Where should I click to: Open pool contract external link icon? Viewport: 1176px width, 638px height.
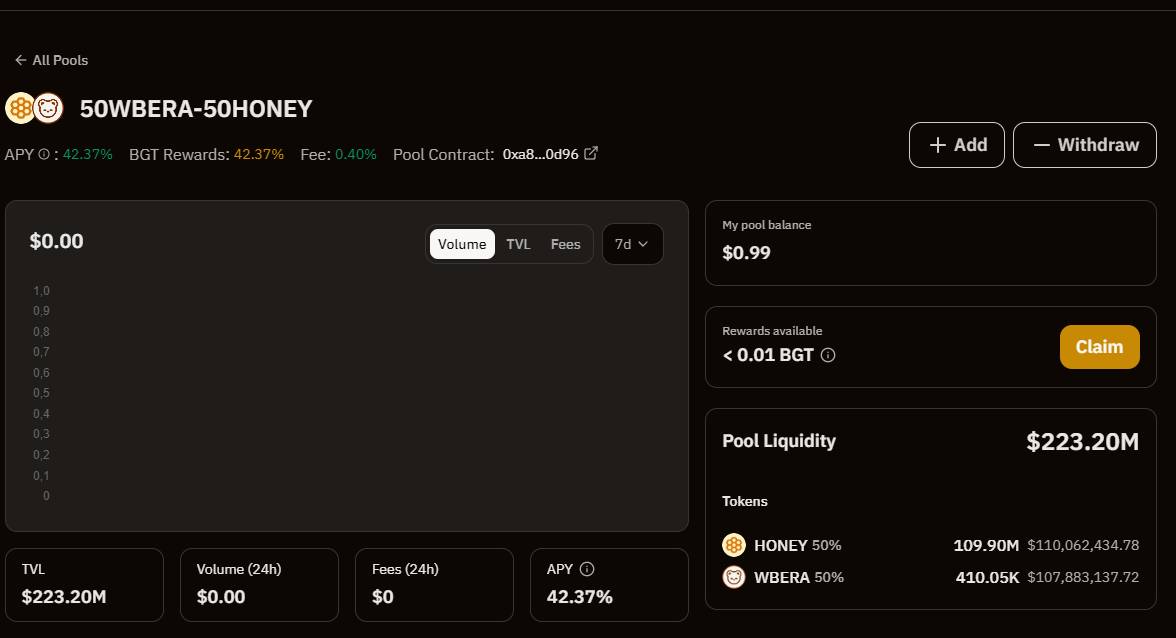coord(591,153)
